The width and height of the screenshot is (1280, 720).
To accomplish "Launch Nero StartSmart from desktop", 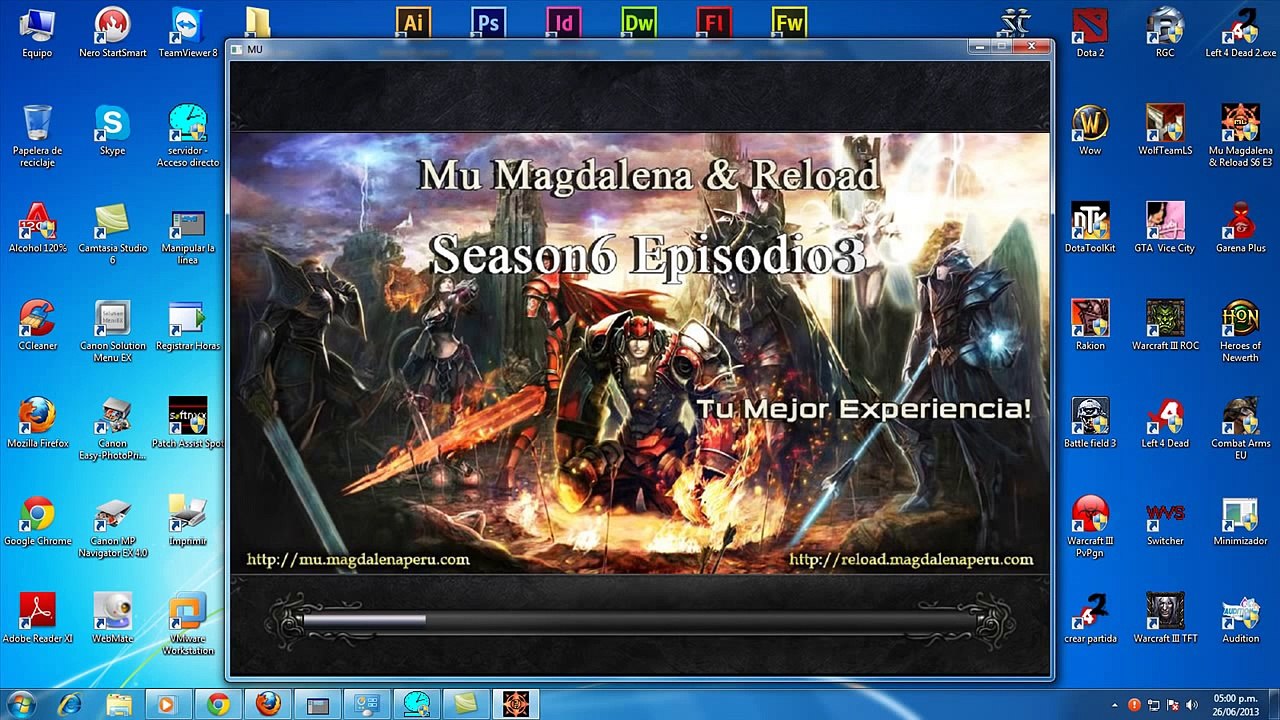I will [x=112, y=32].
